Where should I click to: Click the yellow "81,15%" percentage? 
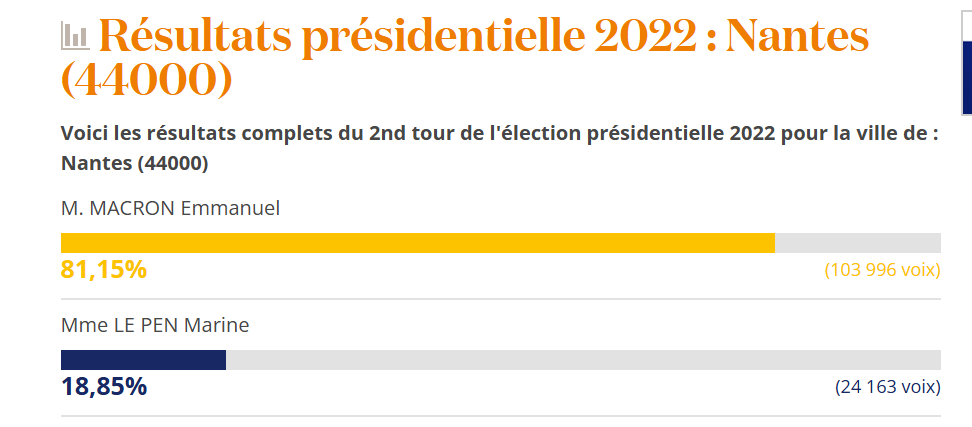[x=104, y=270]
